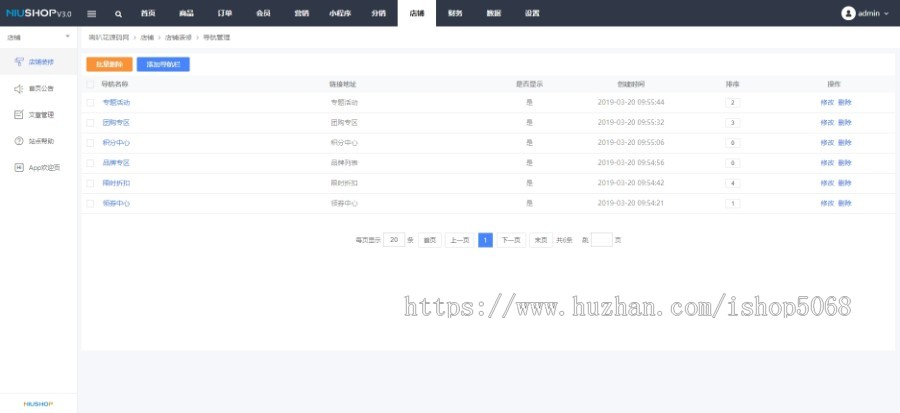Switch to the 订单 top tab
The width and height of the screenshot is (900, 413).
coord(224,13)
